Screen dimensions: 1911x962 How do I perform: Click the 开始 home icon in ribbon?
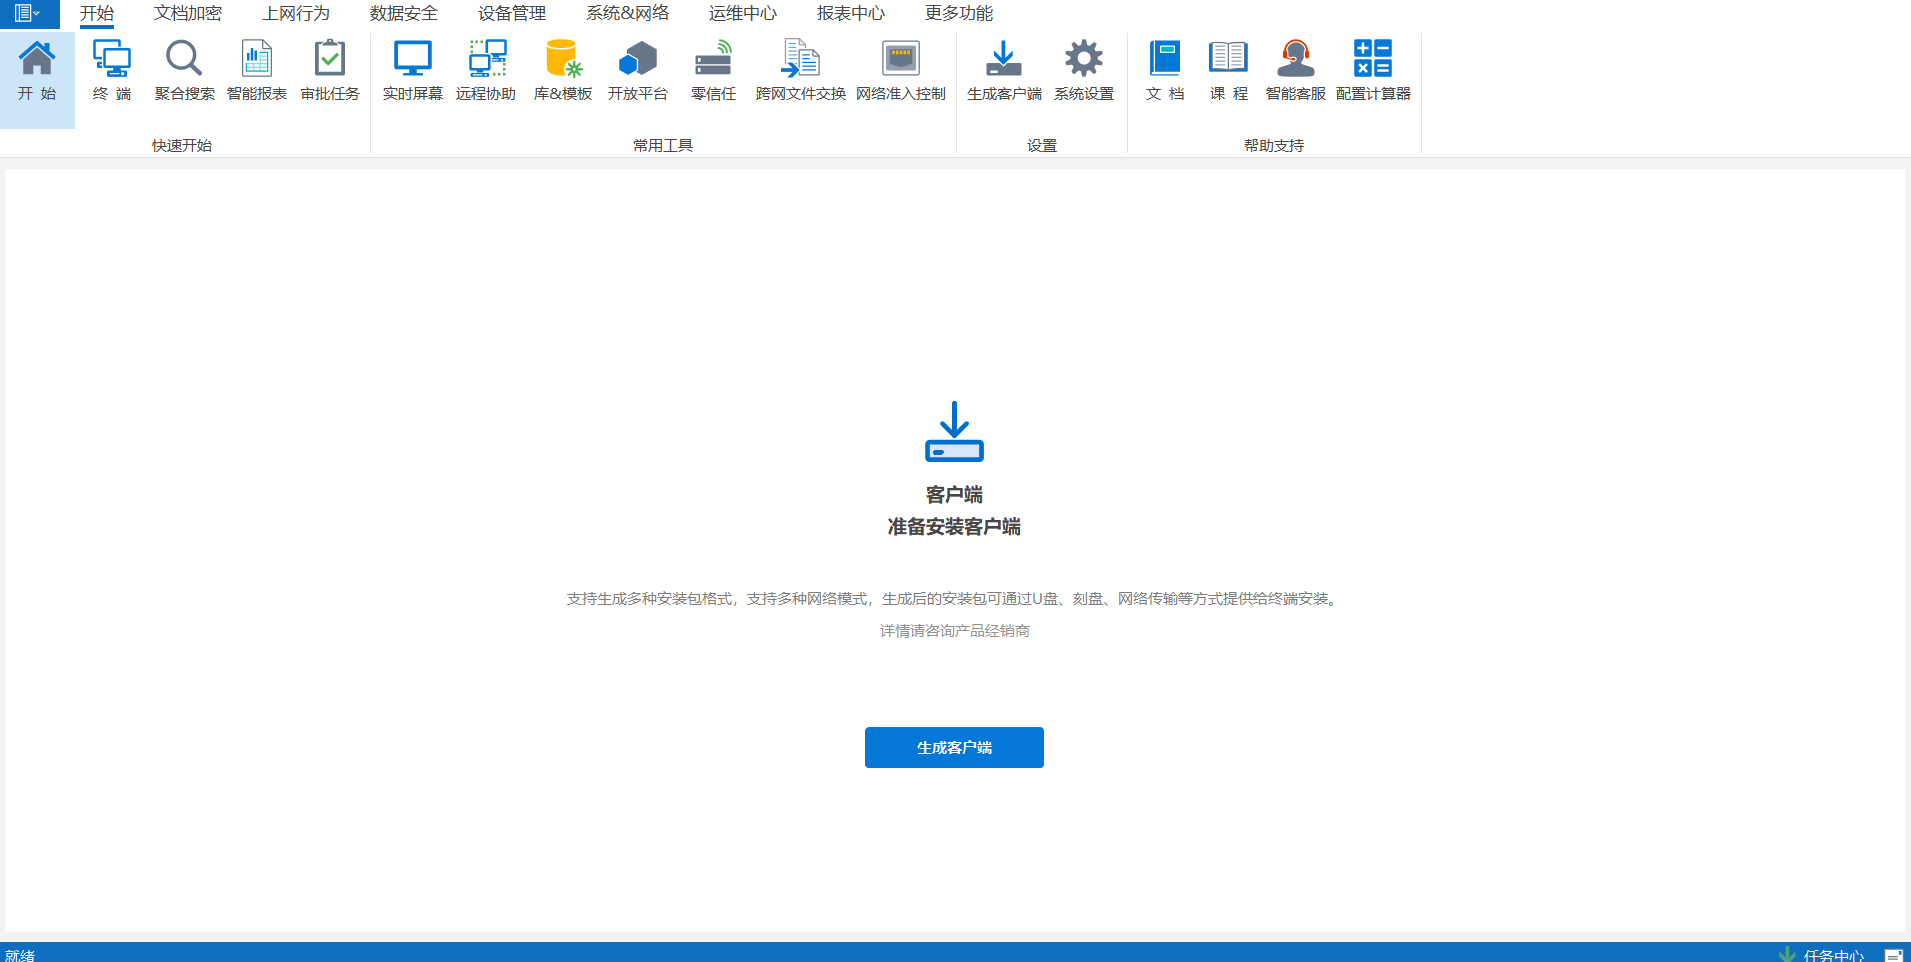tap(37, 69)
